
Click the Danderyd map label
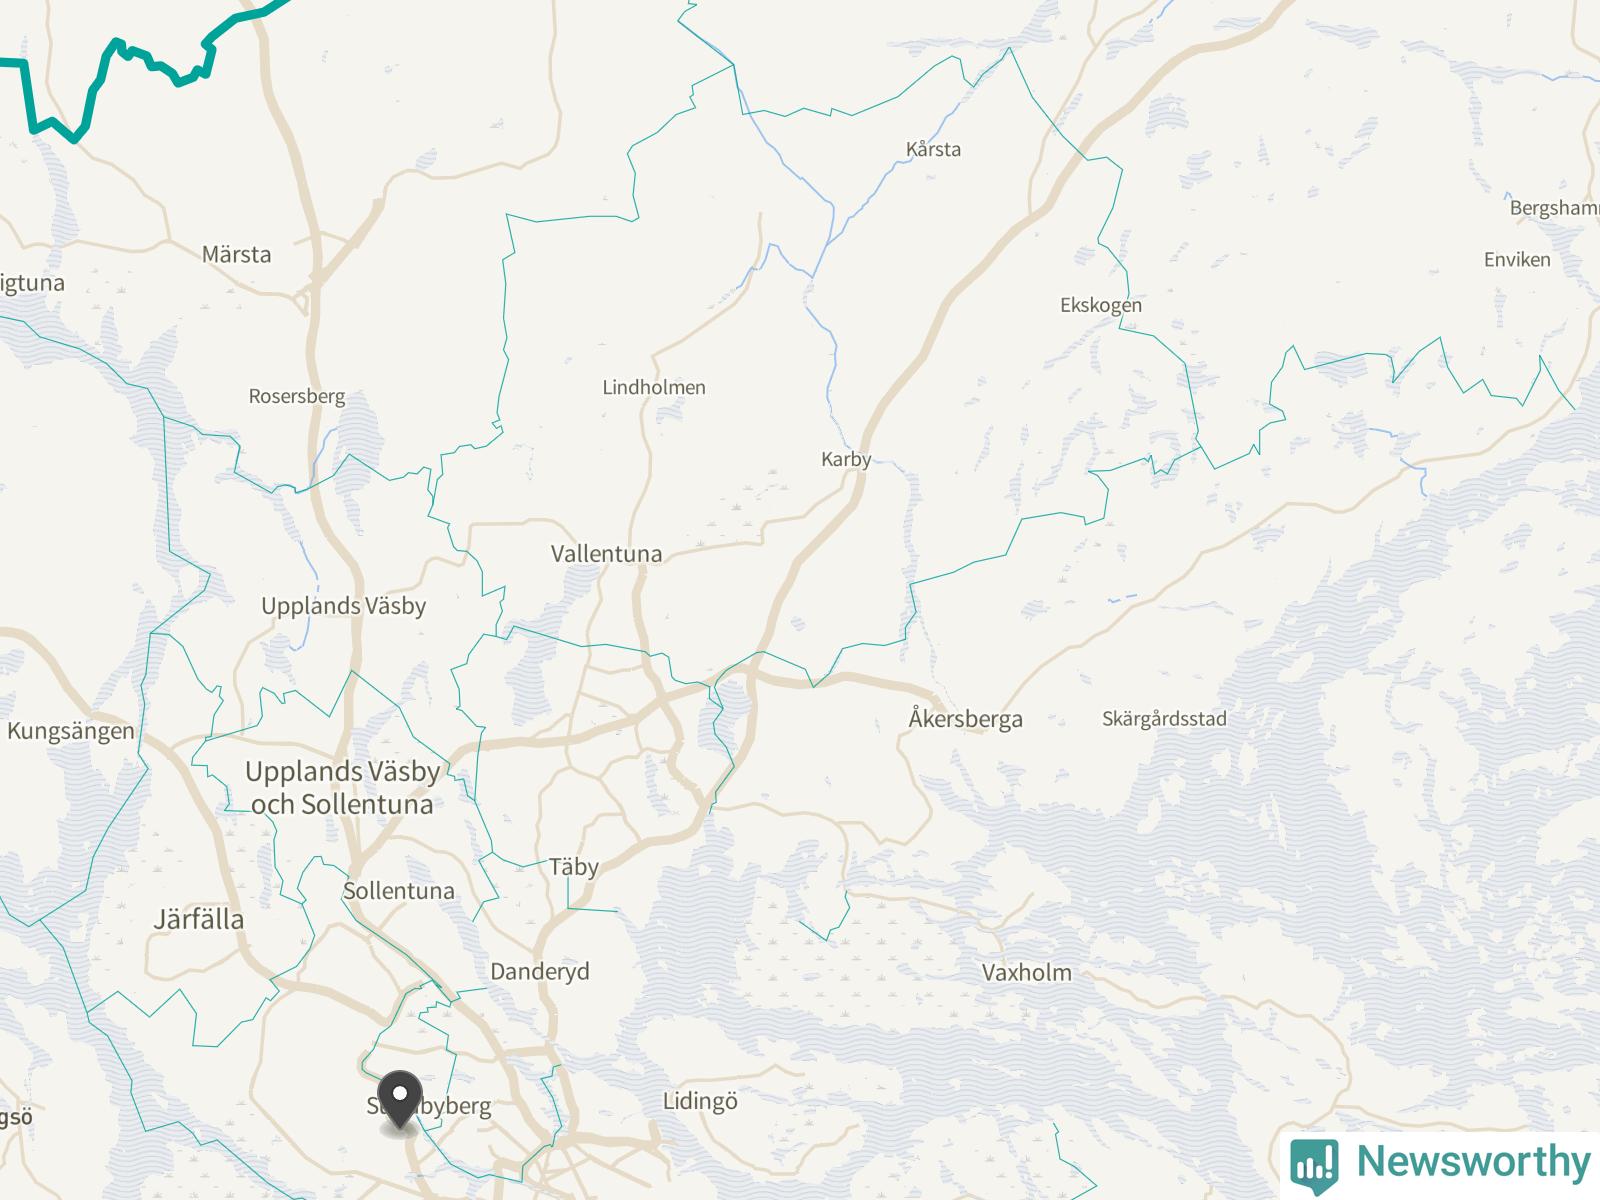[540, 971]
